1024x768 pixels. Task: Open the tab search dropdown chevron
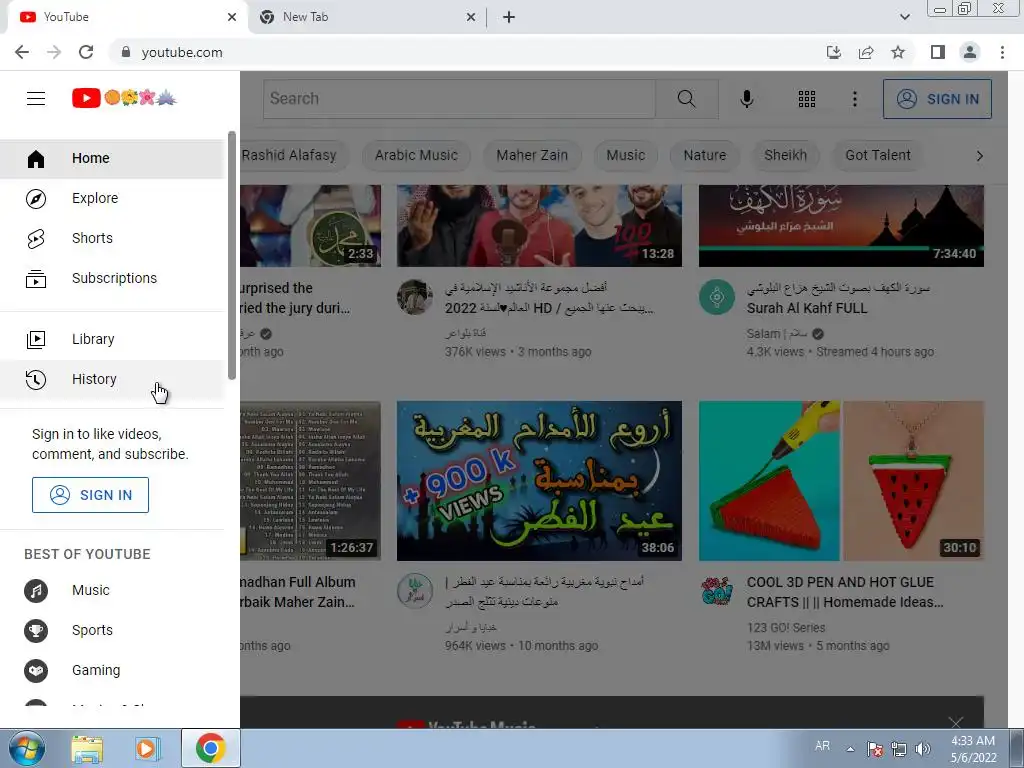[x=904, y=17]
